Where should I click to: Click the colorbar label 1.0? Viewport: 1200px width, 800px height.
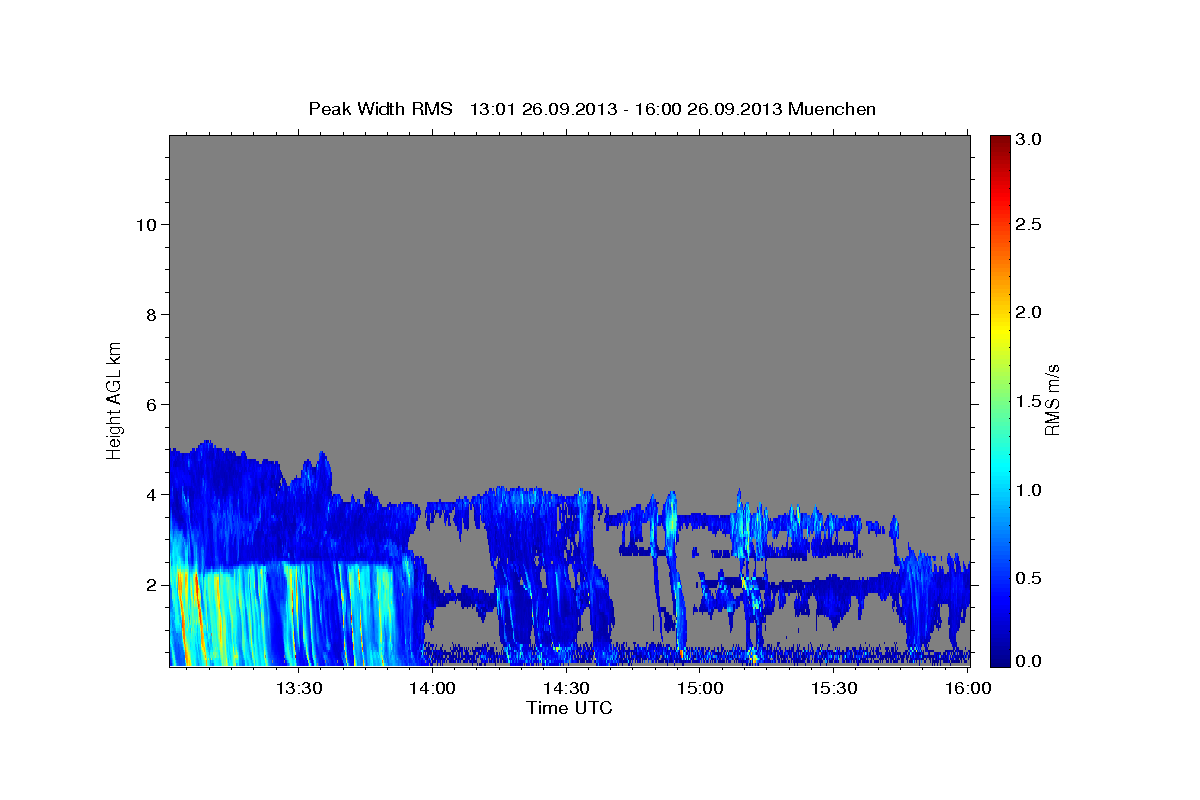pyautogui.click(x=1029, y=490)
